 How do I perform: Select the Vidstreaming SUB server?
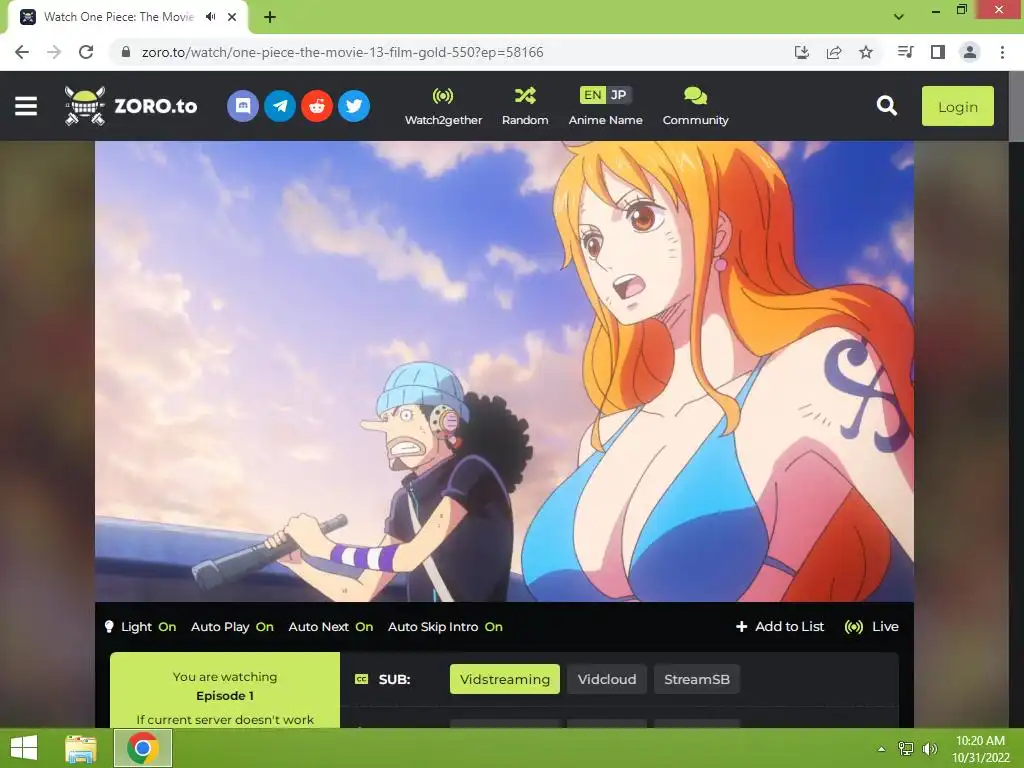505,679
